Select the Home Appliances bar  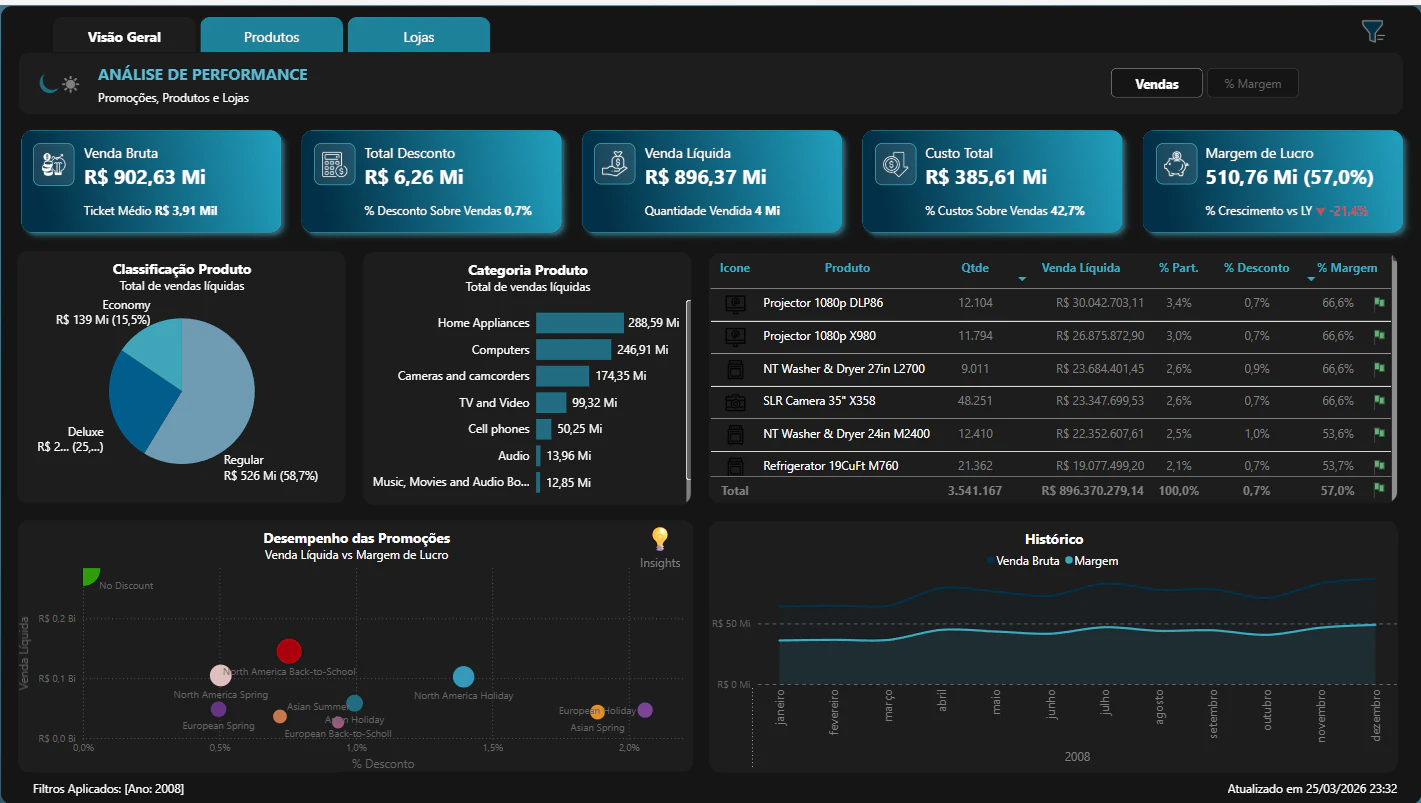coord(580,323)
